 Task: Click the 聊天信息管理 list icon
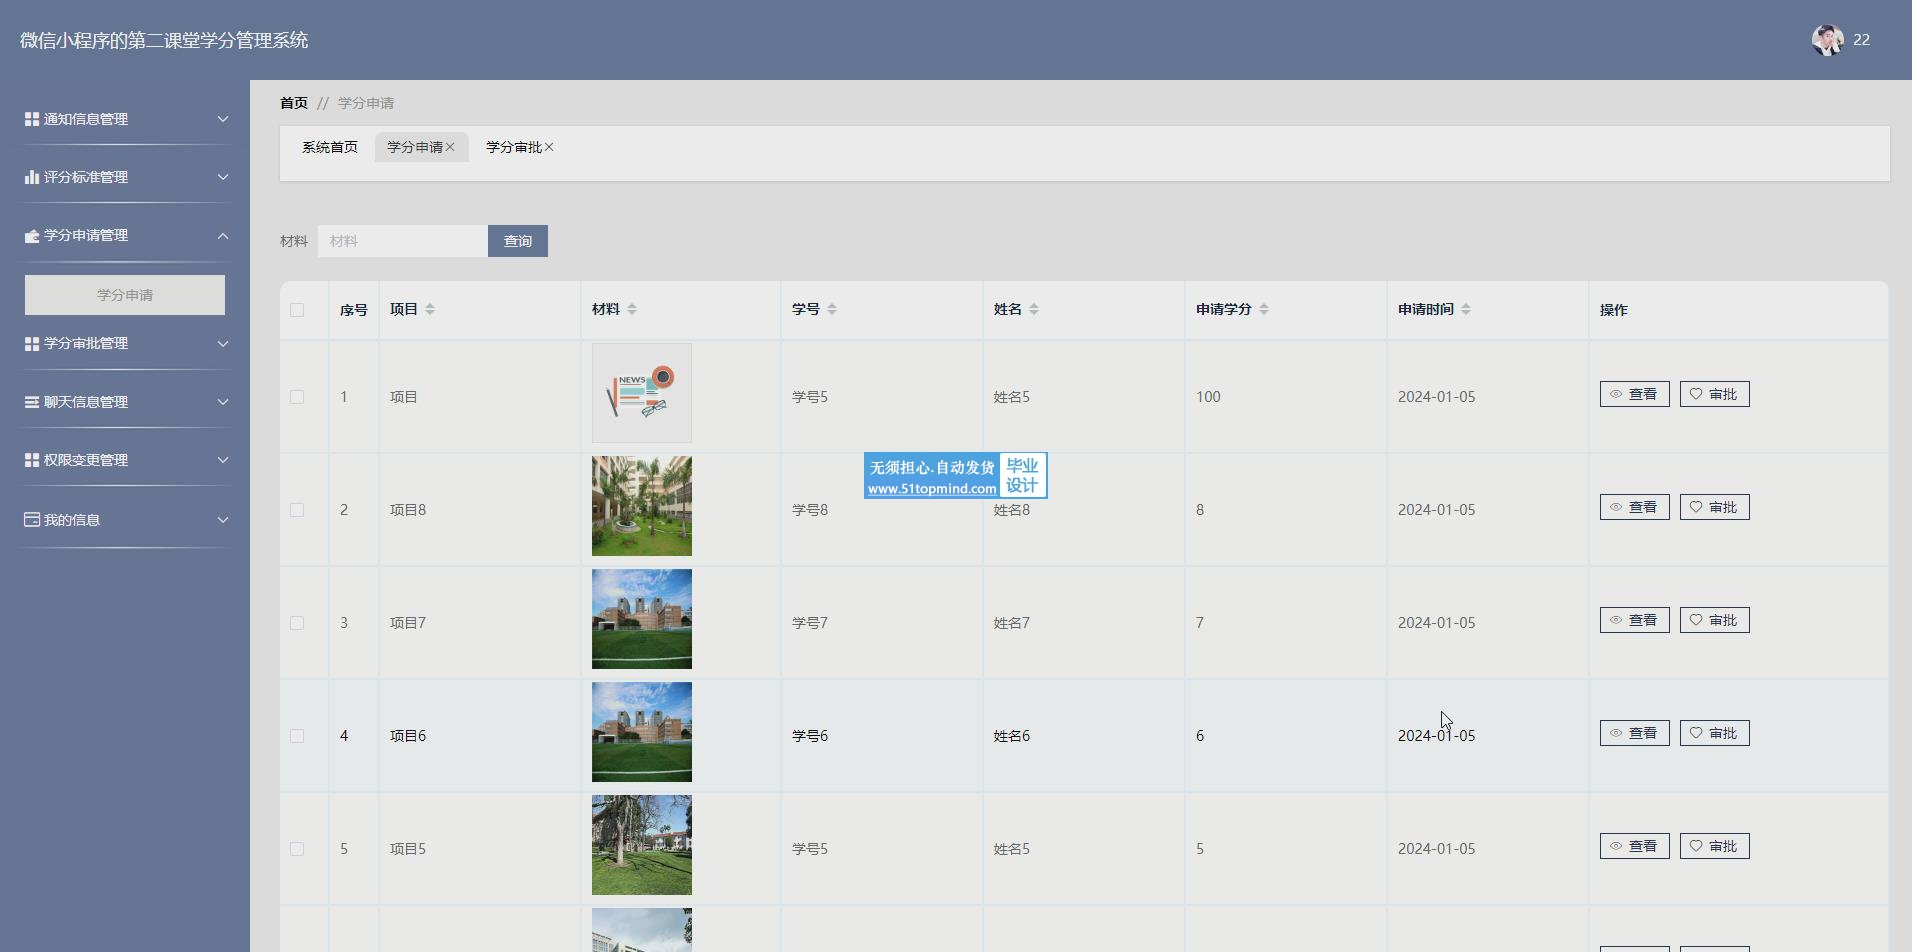(32, 402)
